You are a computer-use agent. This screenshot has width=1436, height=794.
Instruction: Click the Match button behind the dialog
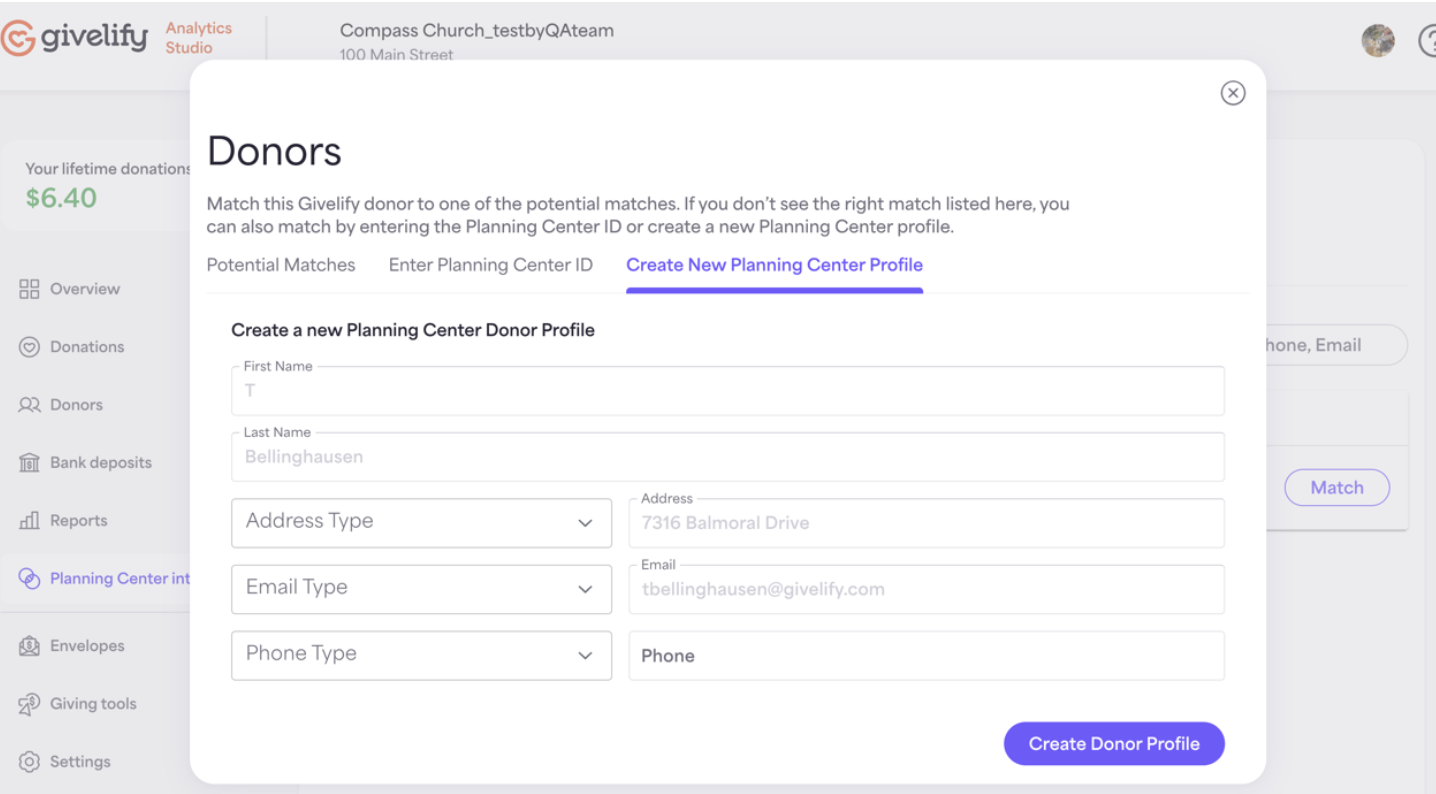[1337, 488]
